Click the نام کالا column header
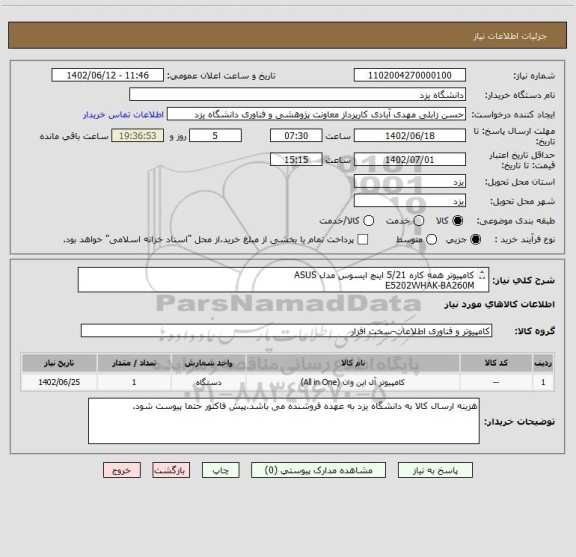 point(353,363)
